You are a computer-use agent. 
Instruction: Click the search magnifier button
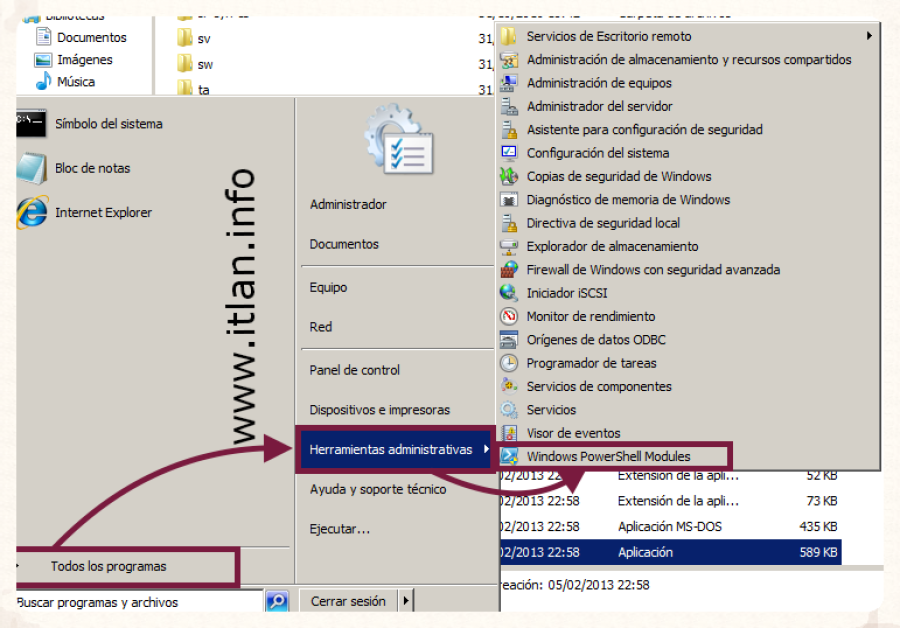point(277,602)
